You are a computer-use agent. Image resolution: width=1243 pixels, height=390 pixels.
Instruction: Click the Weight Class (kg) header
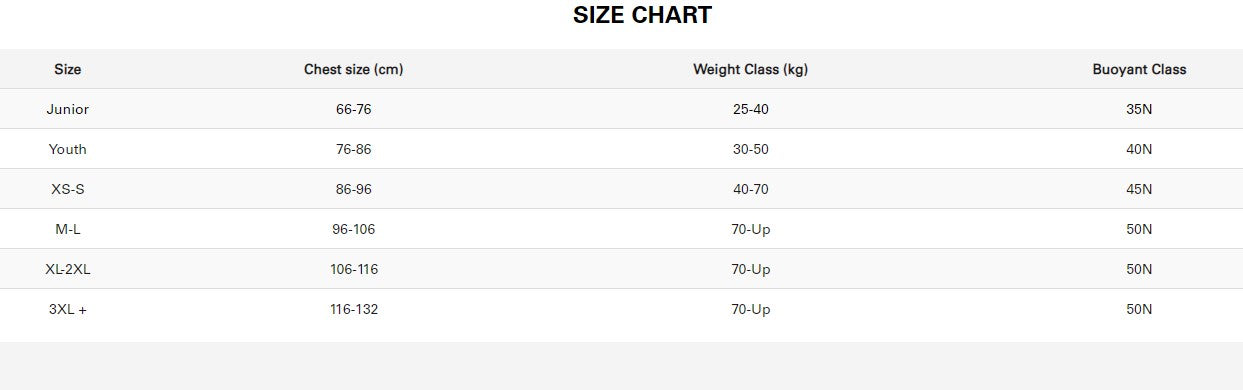coord(751,69)
